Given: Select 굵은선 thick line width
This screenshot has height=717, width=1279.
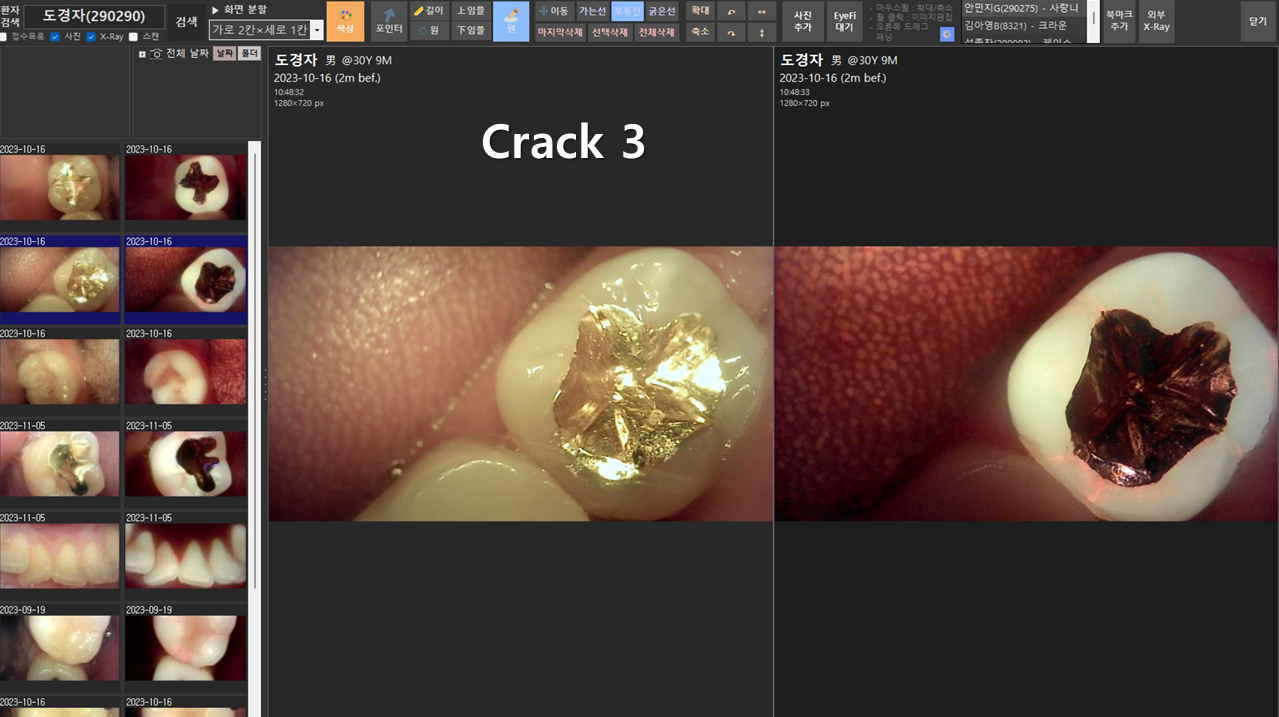Looking at the screenshot, I should tap(662, 11).
